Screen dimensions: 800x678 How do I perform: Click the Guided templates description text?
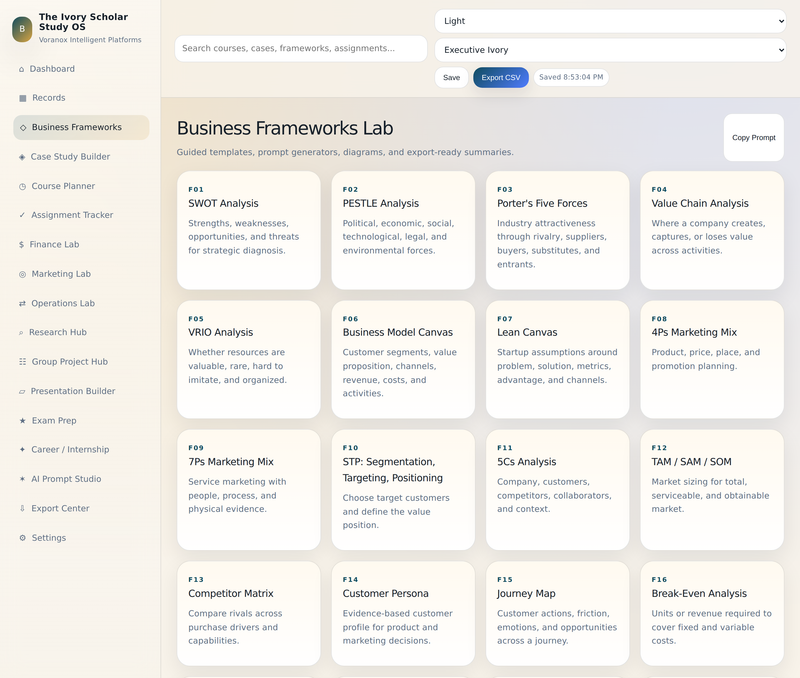[345, 152]
